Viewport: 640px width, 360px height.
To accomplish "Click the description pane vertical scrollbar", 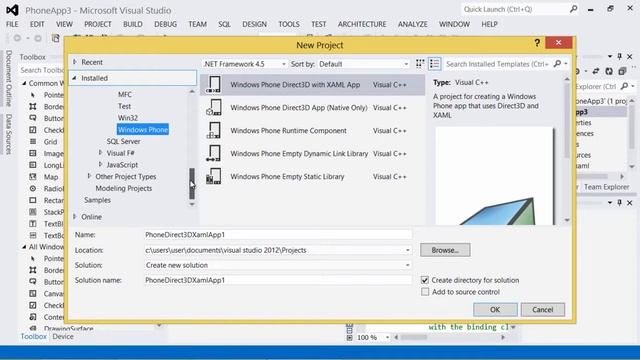I will 567,149.
